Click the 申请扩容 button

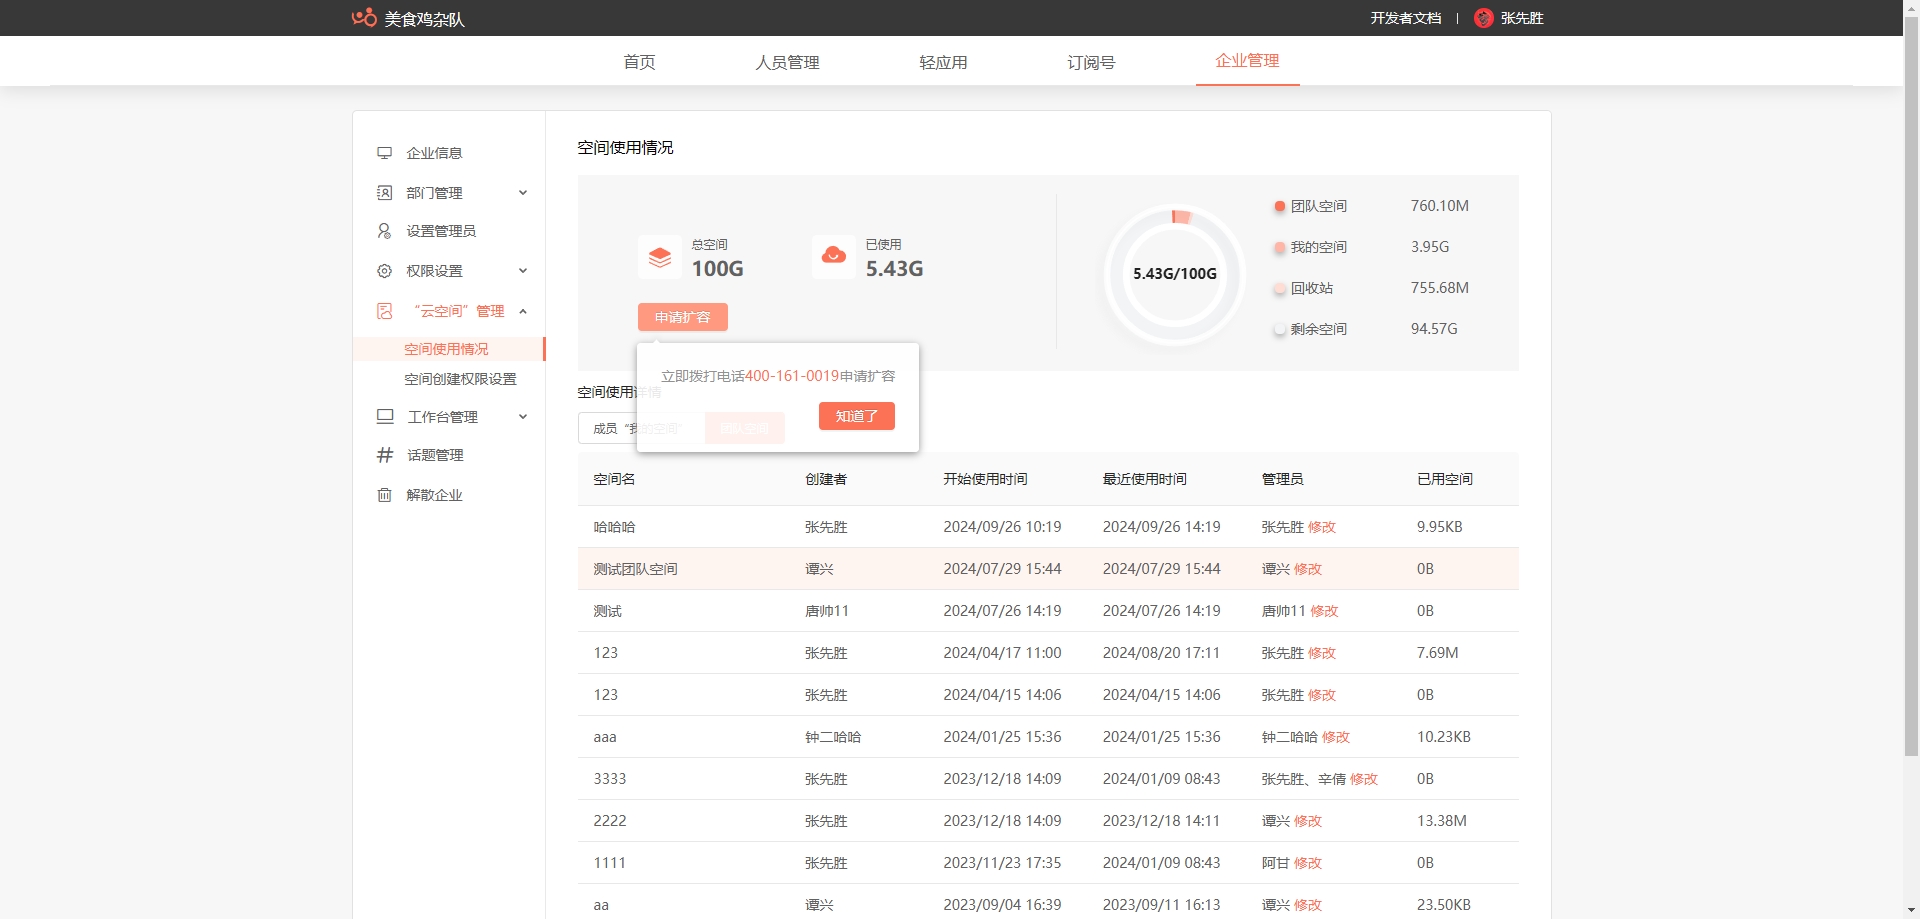click(x=683, y=317)
